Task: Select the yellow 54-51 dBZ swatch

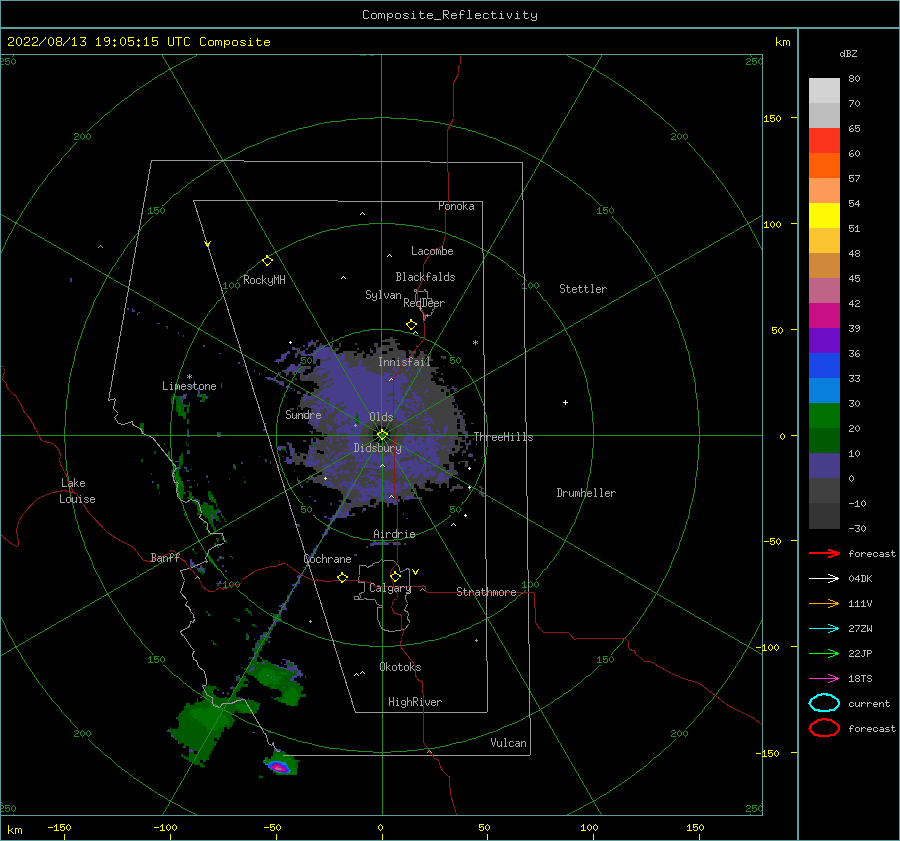Action: pos(824,216)
